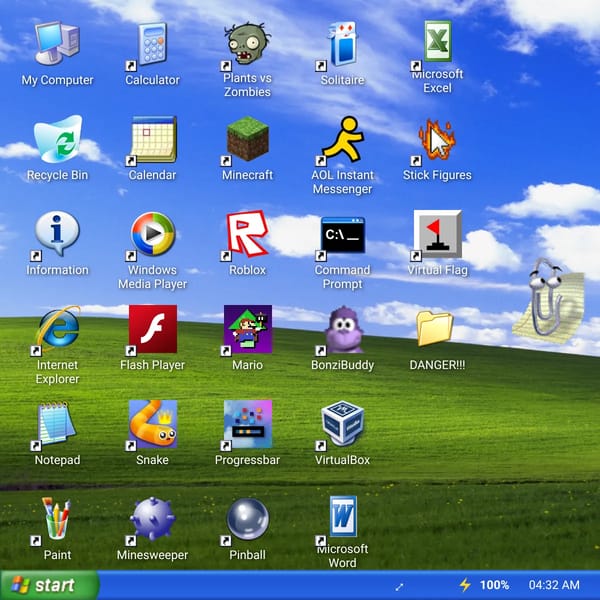This screenshot has width=600, height=600.
Task: Open Microsoft Word shortcut
Action: pyautogui.click(x=343, y=517)
